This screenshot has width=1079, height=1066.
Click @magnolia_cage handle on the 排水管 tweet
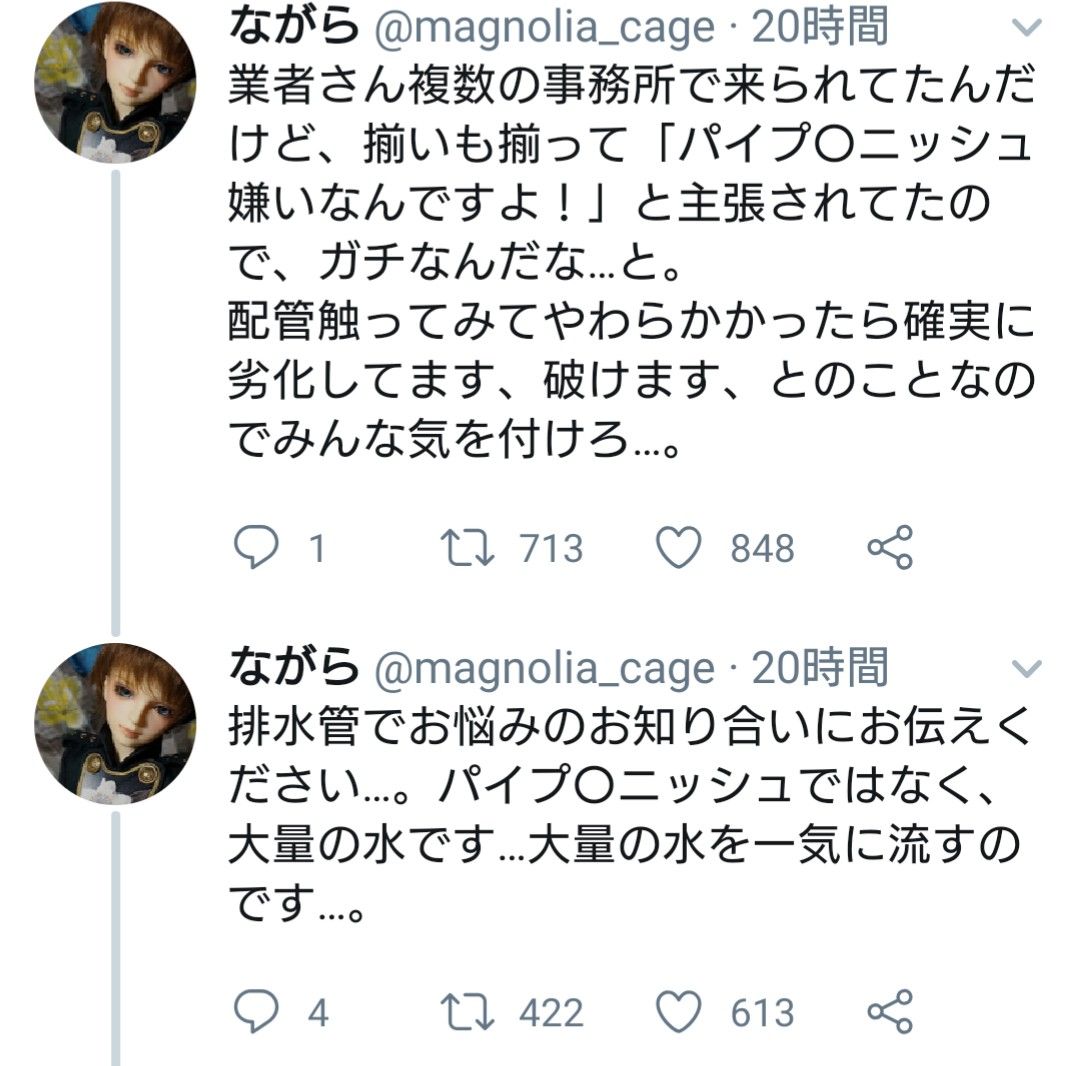(x=543, y=667)
